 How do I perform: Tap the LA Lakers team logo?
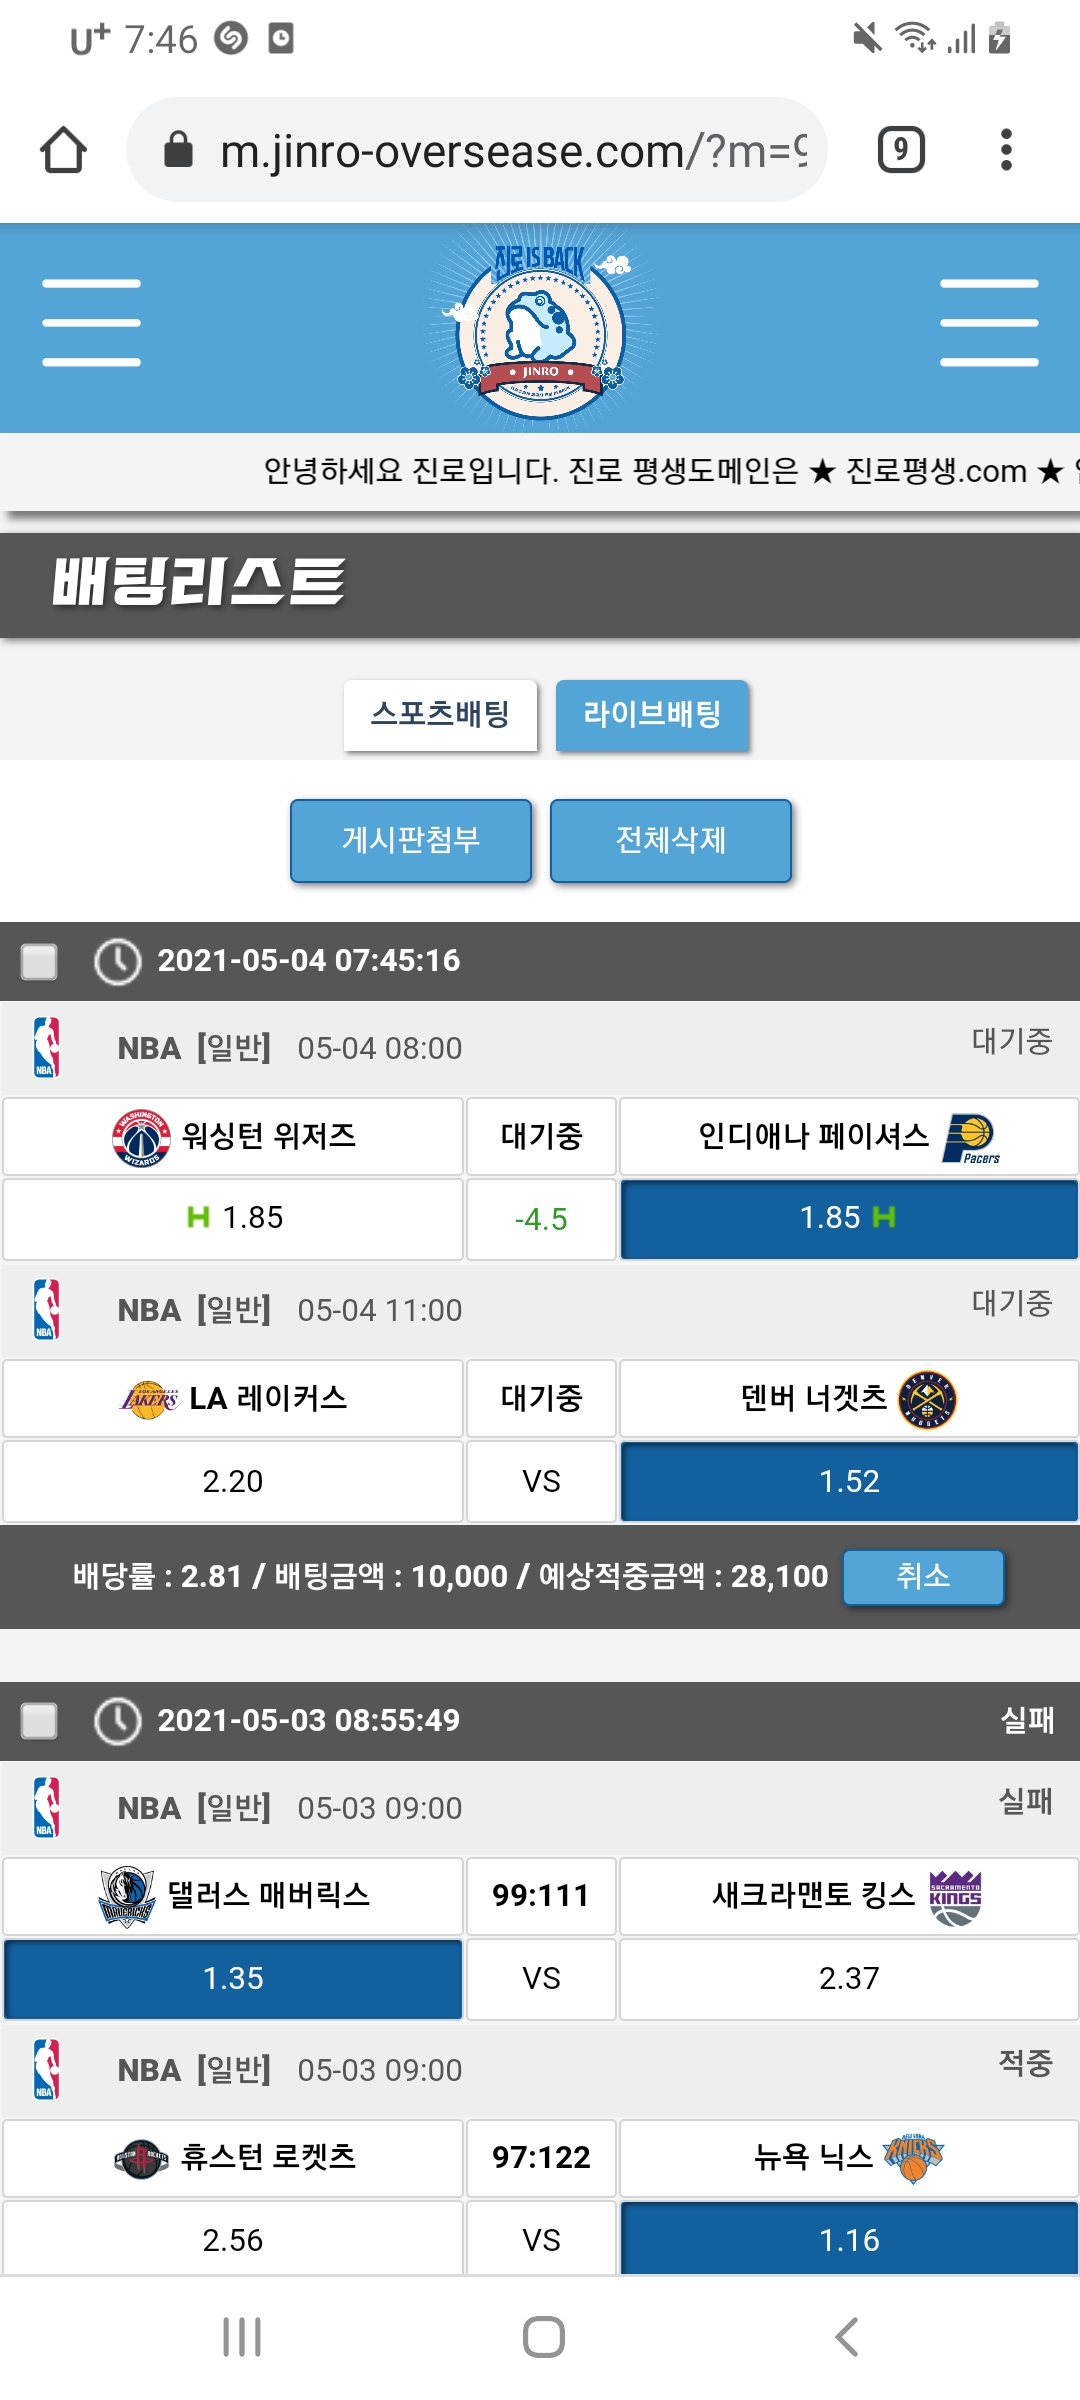tap(150, 1399)
